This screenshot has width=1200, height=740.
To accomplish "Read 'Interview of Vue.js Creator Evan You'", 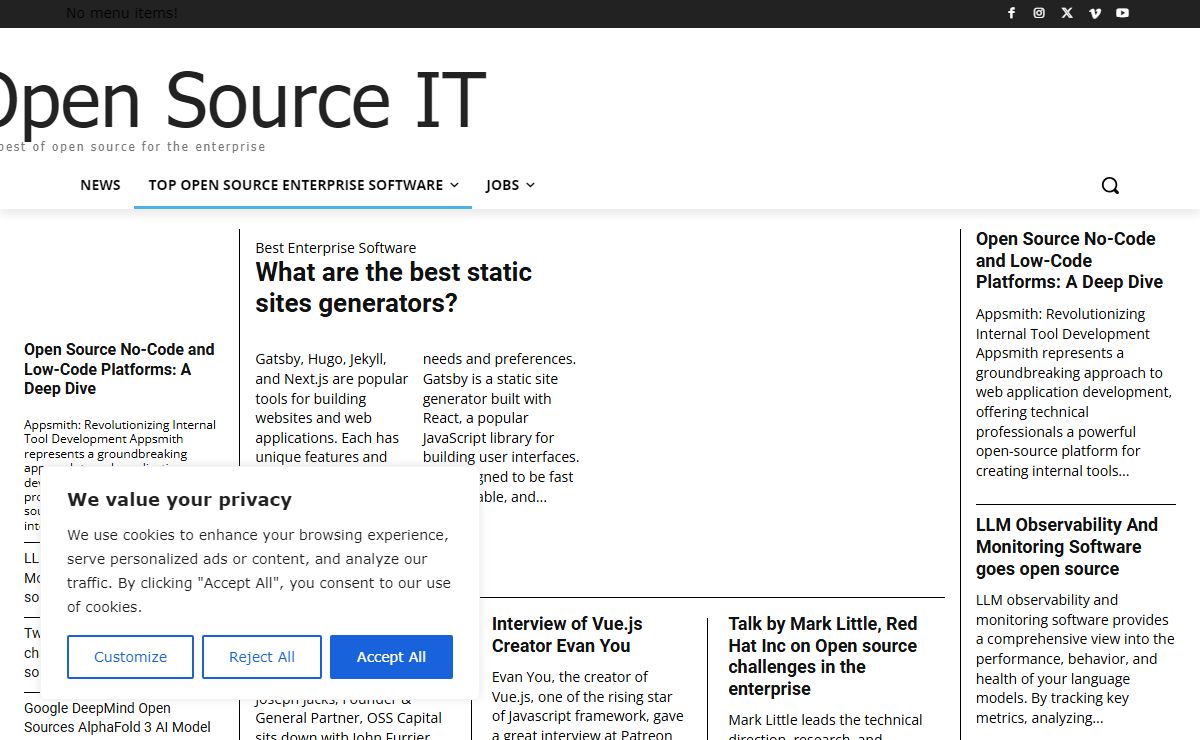I will [x=567, y=634].
